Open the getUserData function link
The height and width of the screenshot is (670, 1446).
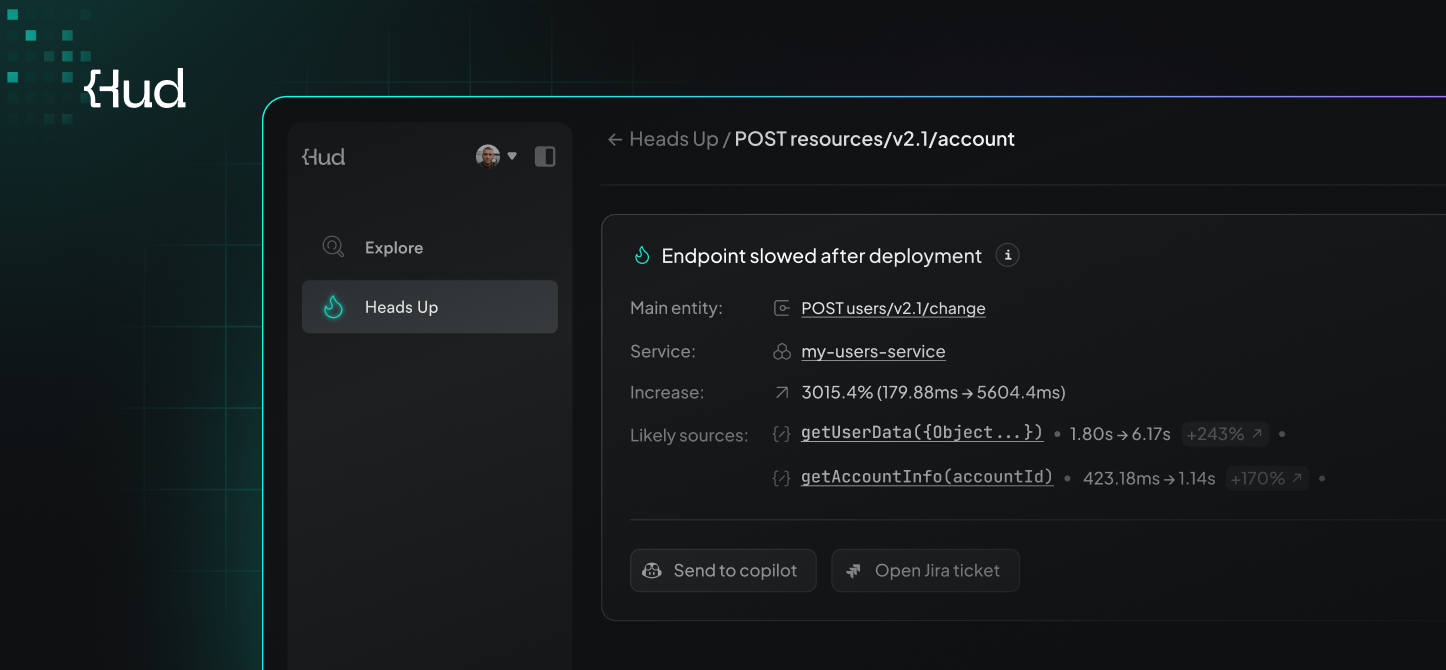pos(921,433)
